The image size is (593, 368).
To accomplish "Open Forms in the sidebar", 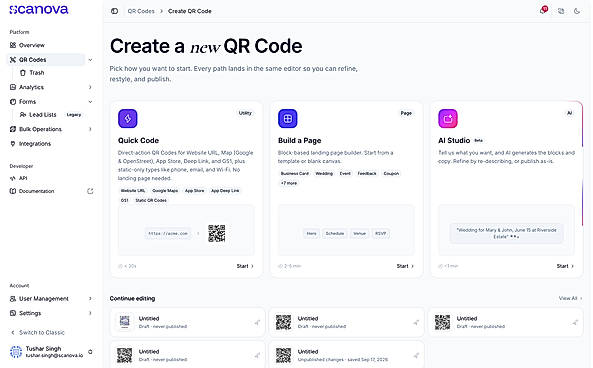I will (x=23, y=102).
